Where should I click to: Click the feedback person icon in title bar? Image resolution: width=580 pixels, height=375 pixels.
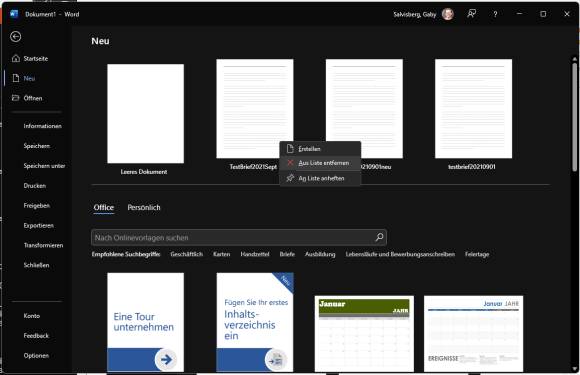point(471,14)
